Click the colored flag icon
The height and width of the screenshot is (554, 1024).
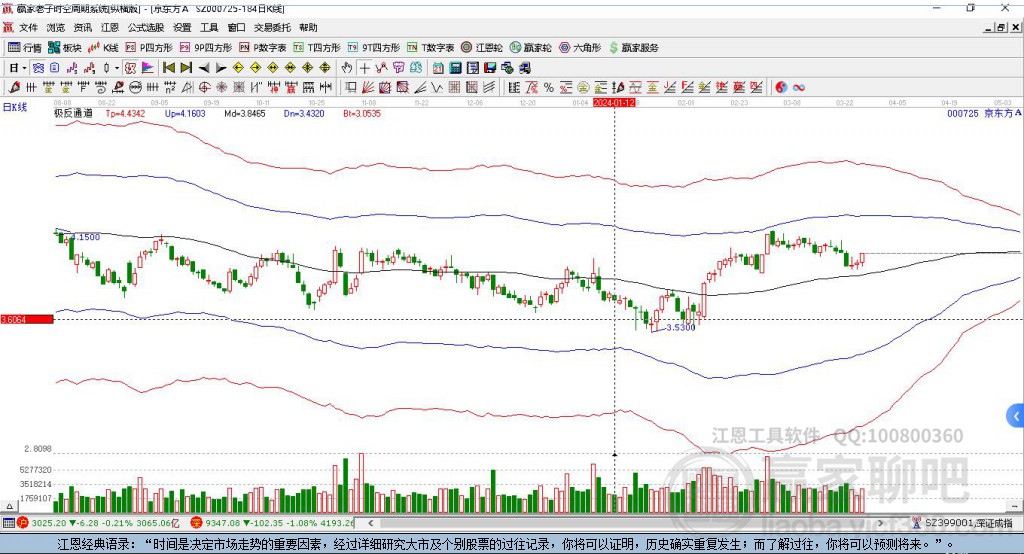click(x=148, y=68)
